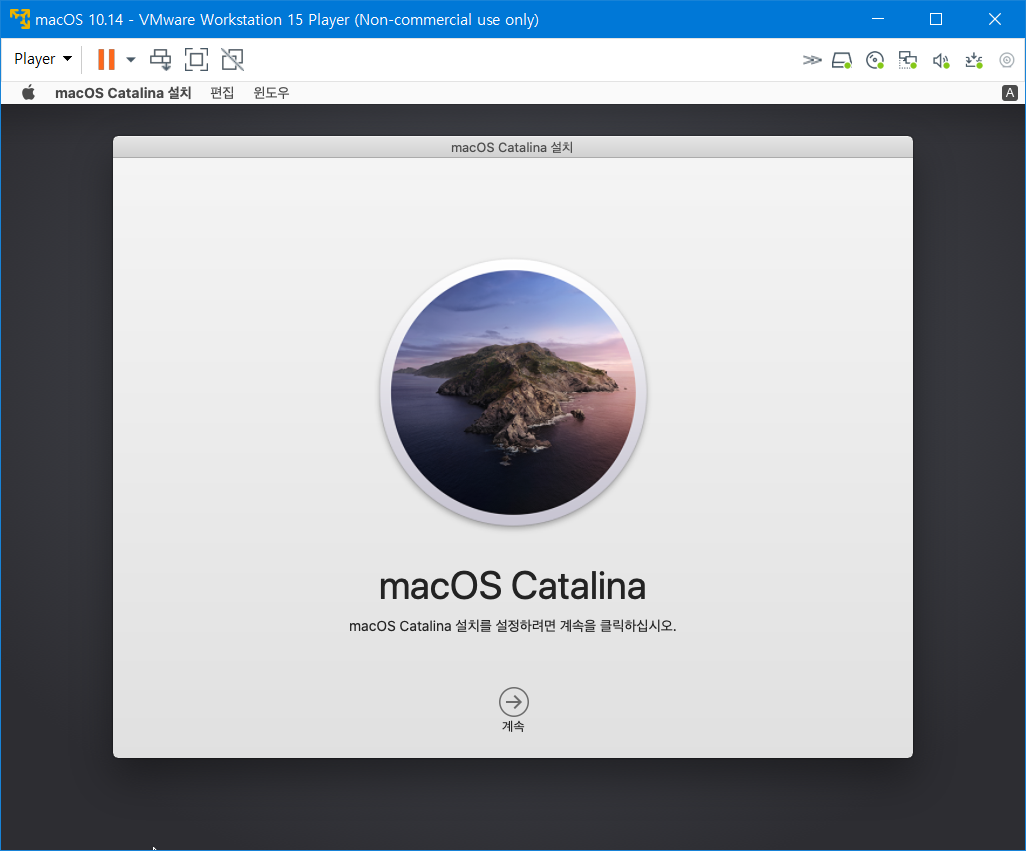Click the input source A indicator

tap(1010, 93)
